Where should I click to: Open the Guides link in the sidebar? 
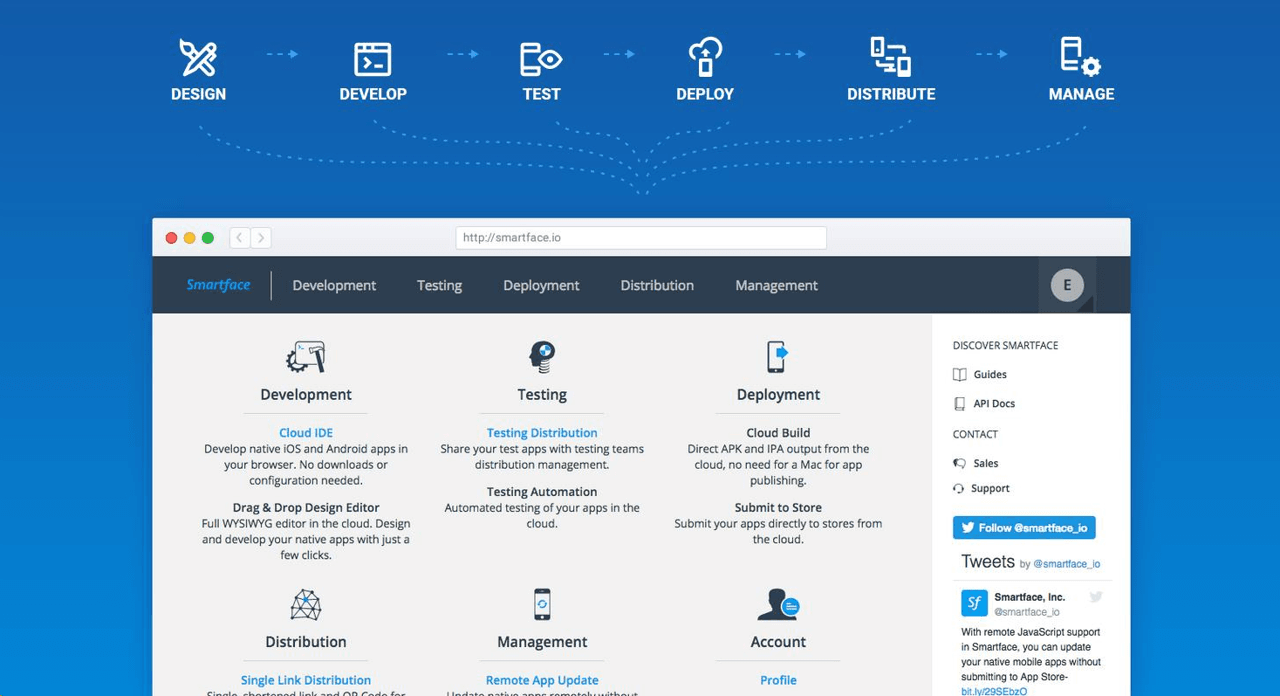990,375
